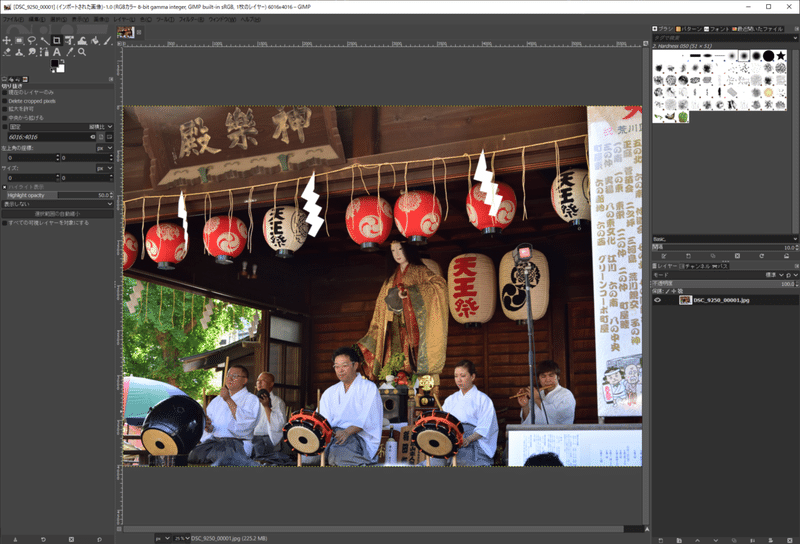800x544 pixels.
Task: Select the Paths tool
Action: [44, 52]
